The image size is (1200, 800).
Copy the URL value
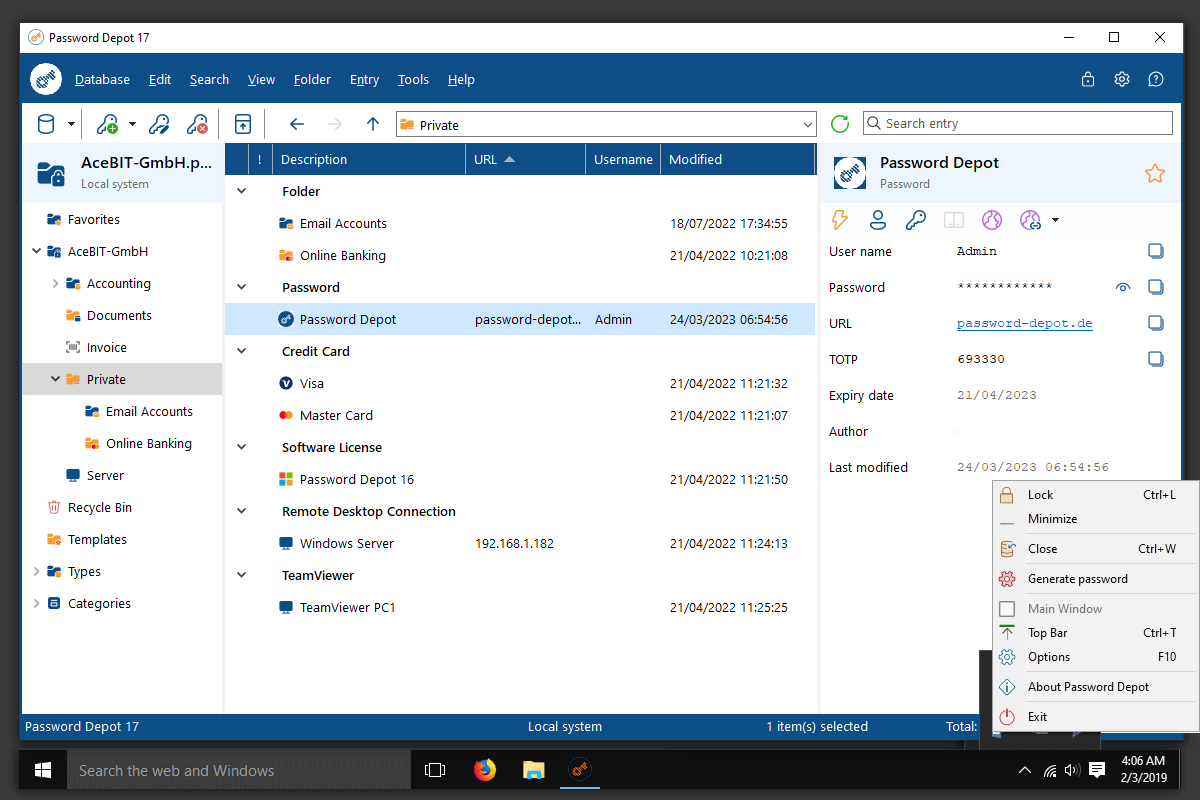(1156, 323)
